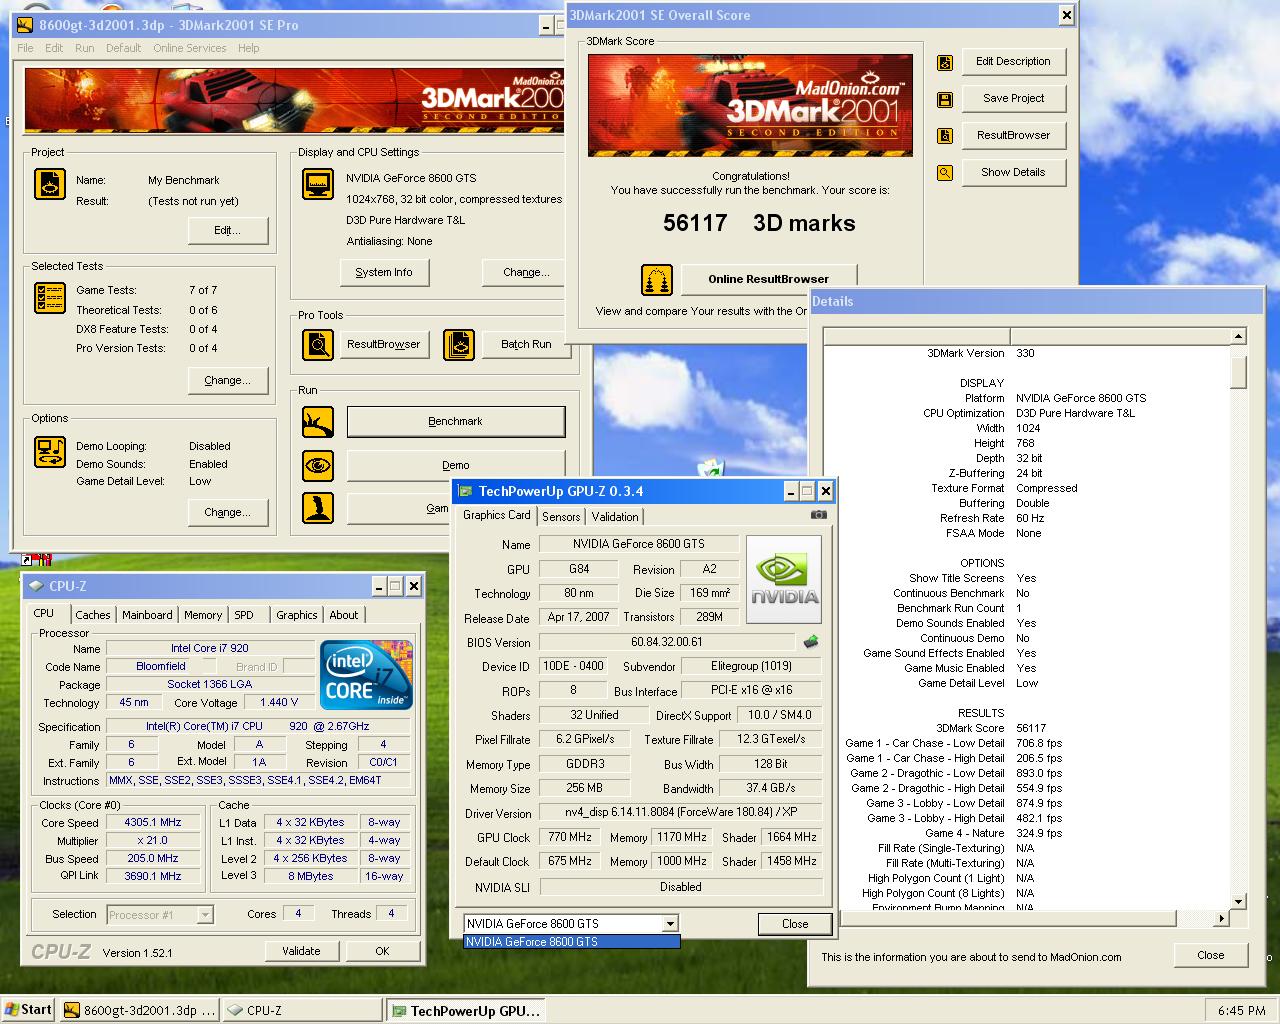Click Change... button under Options
This screenshot has width=1280, height=1024.
click(x=228, y=512)
